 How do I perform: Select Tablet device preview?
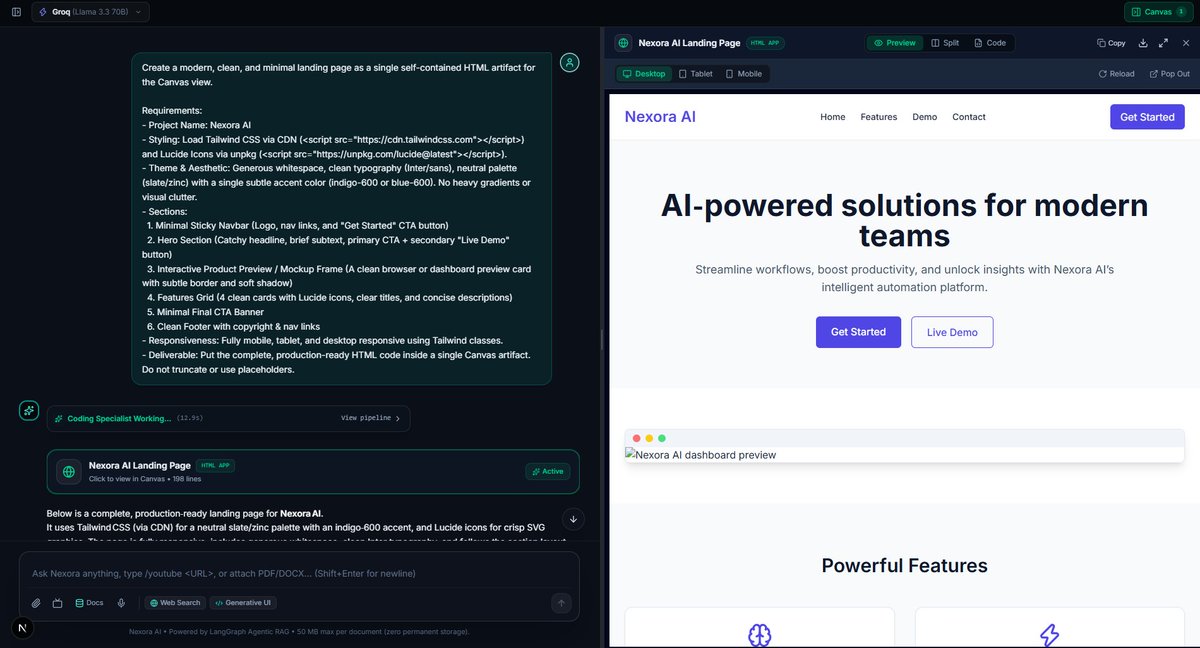696,74
